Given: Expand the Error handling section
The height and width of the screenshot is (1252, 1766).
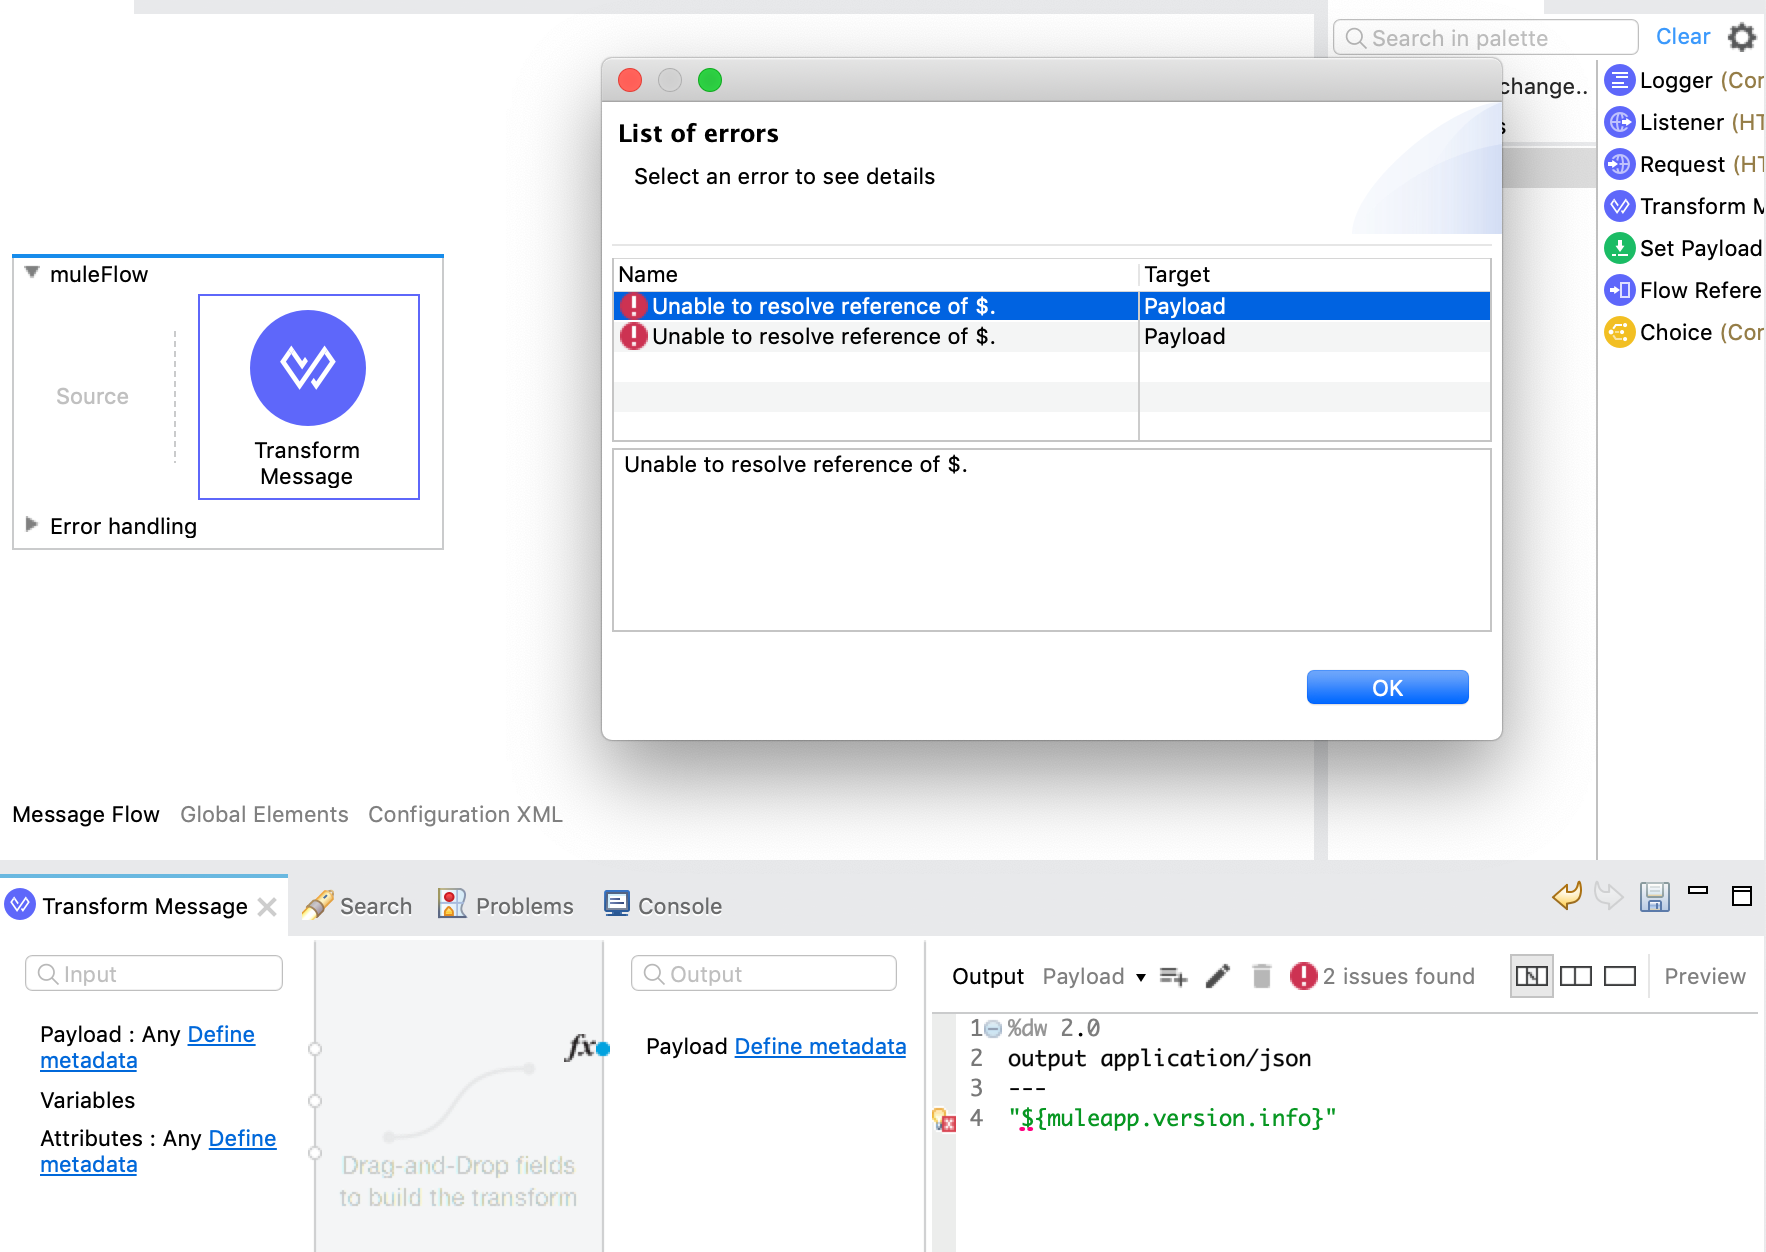Looking at the screenshot, I should coord(32,525).
